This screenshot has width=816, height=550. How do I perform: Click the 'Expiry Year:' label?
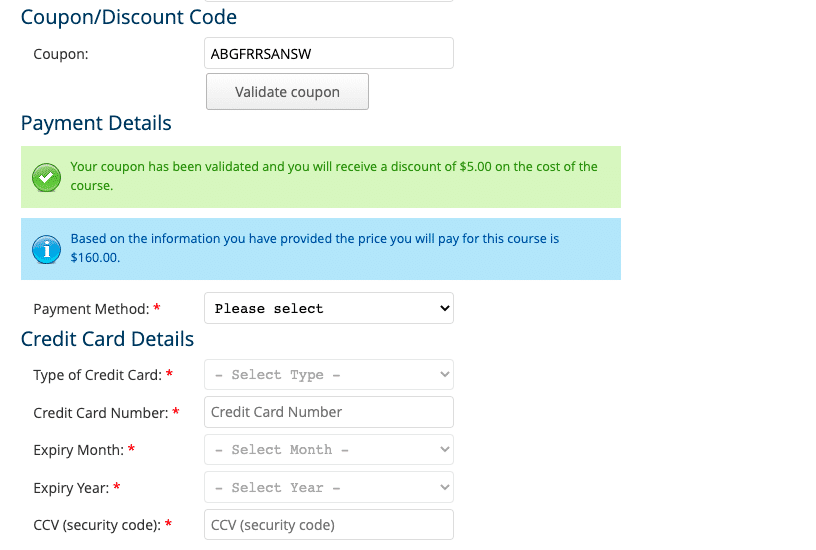[71, 488]
